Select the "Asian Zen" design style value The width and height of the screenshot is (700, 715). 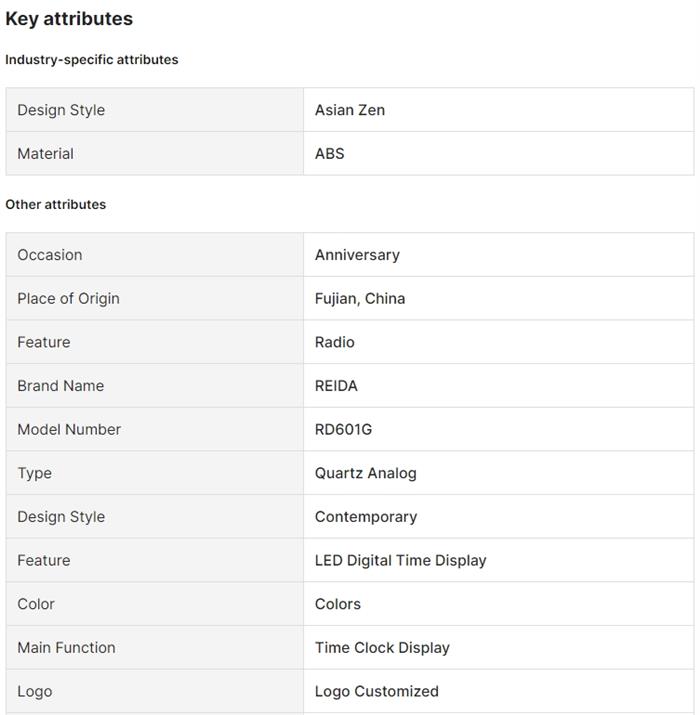(350, 110)
